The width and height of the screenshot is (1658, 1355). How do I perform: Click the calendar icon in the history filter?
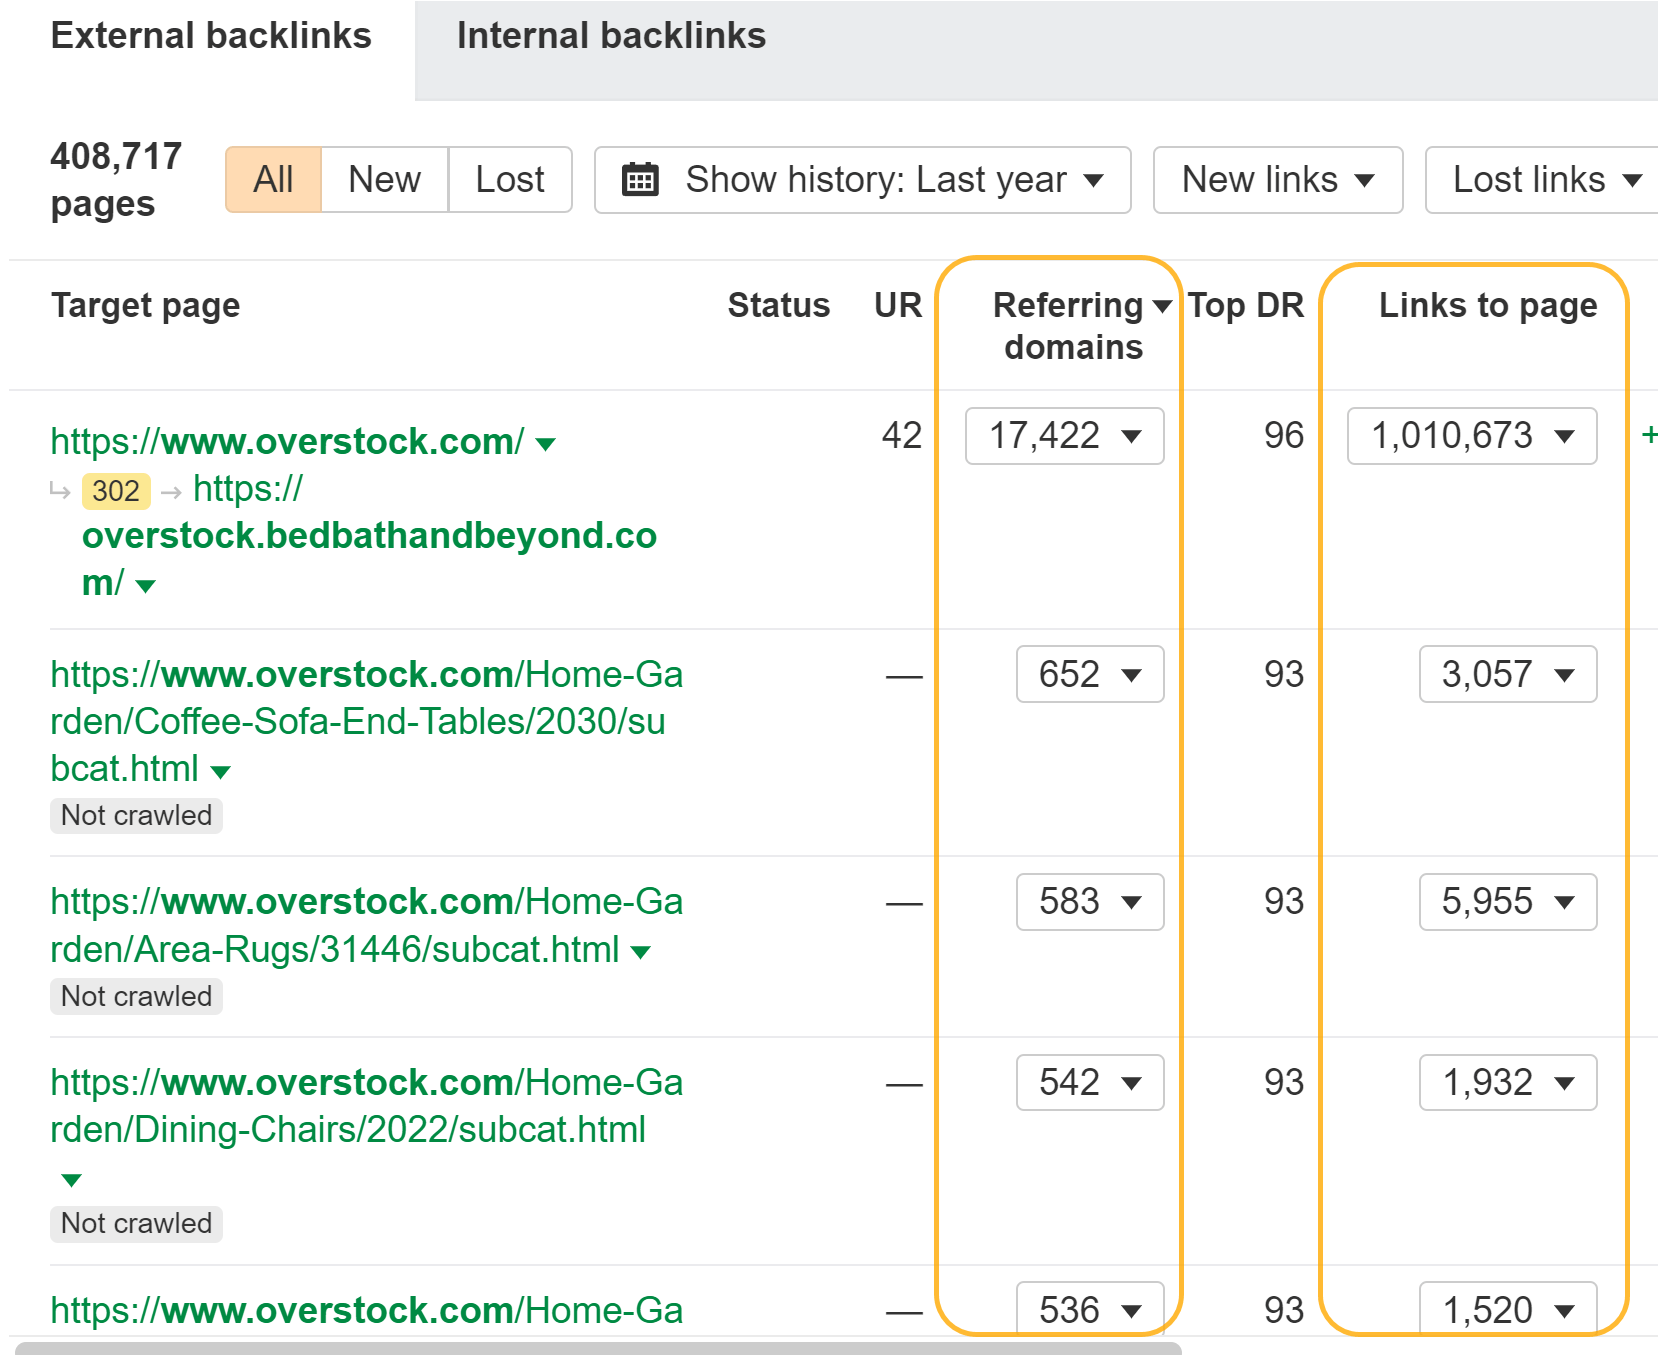tap(640, 179)
